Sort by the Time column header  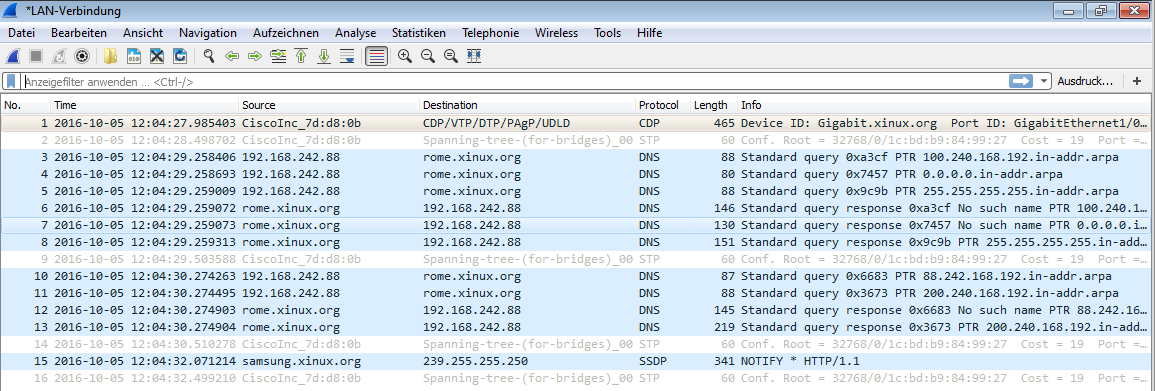[145, 105]
